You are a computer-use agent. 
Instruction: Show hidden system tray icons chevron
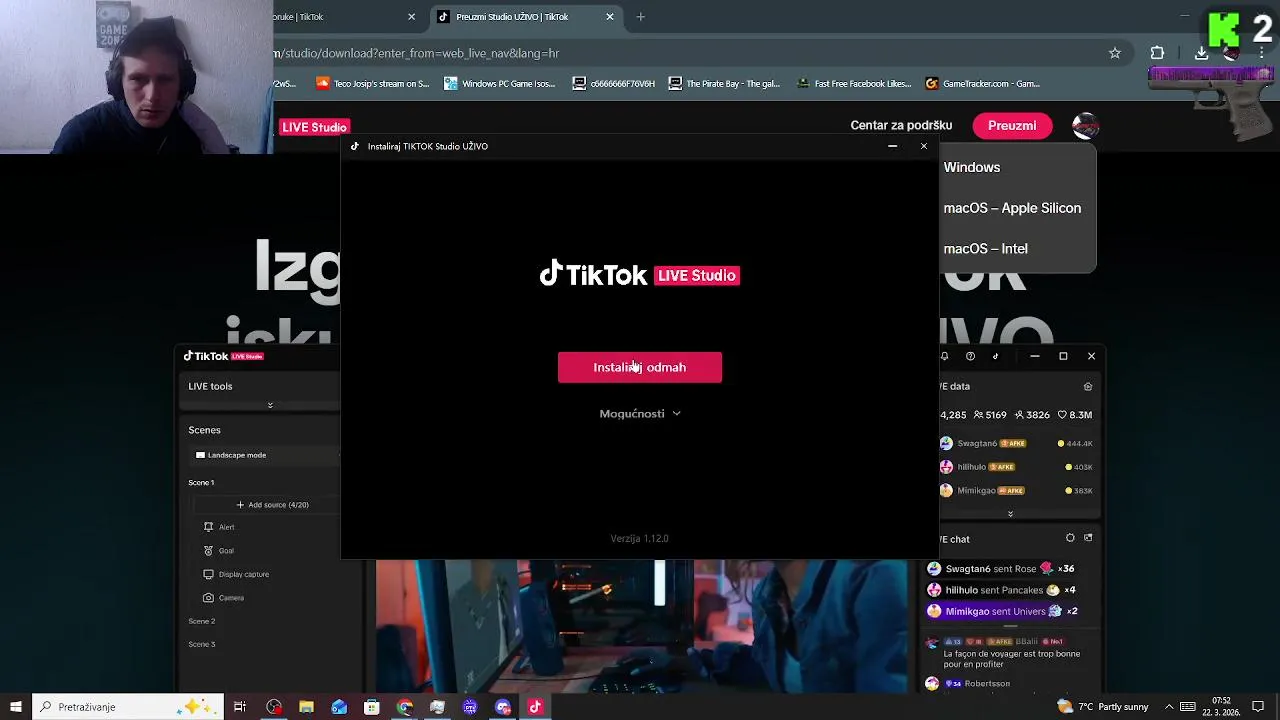coord(1168,707)
